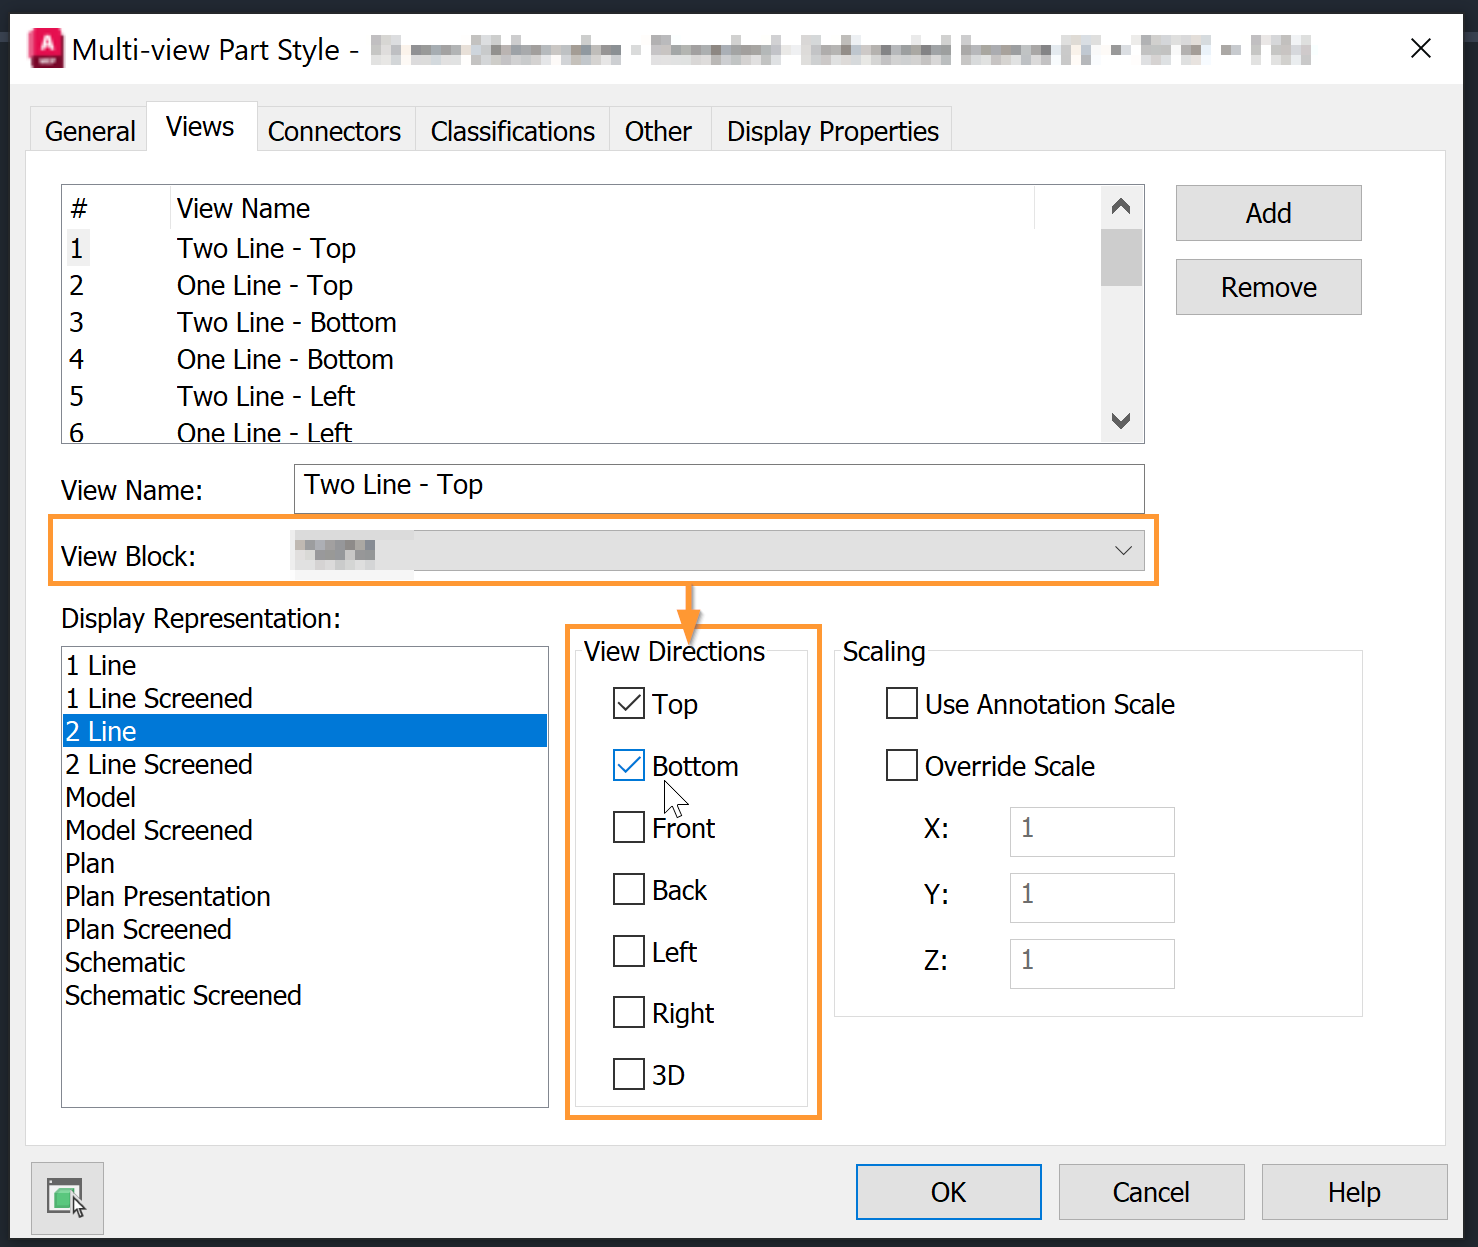Enable the 3D view direction checkbox

[629, 1075]
